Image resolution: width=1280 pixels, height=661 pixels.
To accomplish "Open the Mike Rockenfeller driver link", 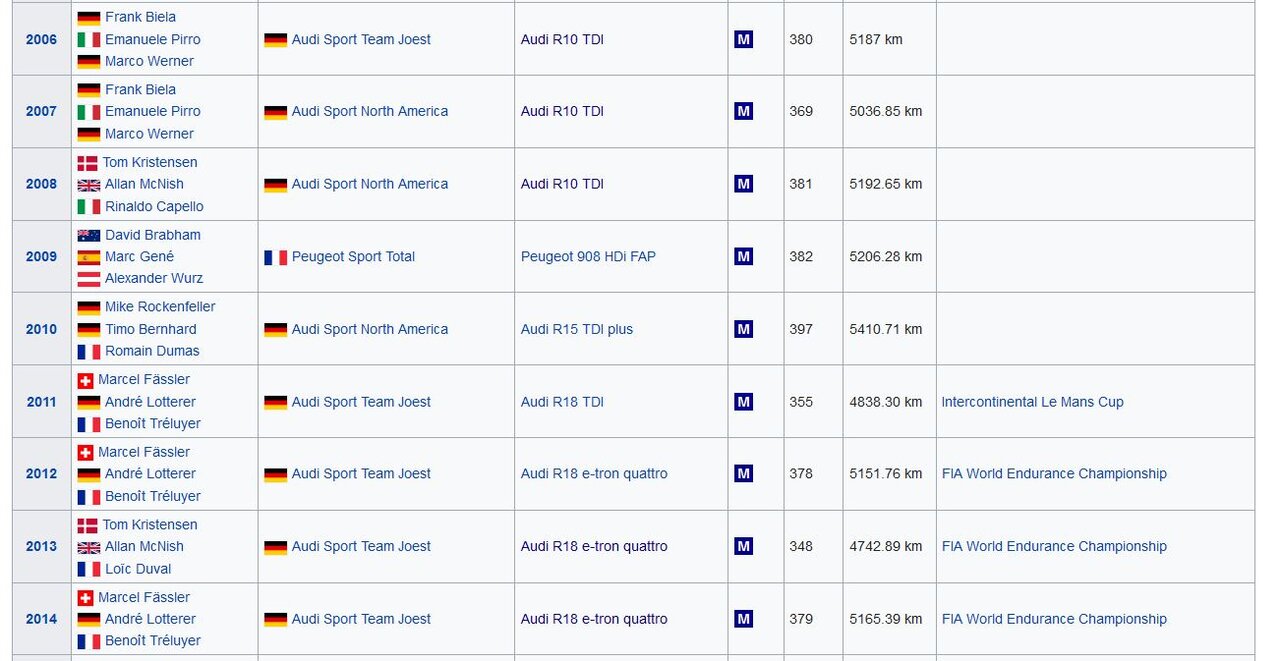I will [160, 307].
